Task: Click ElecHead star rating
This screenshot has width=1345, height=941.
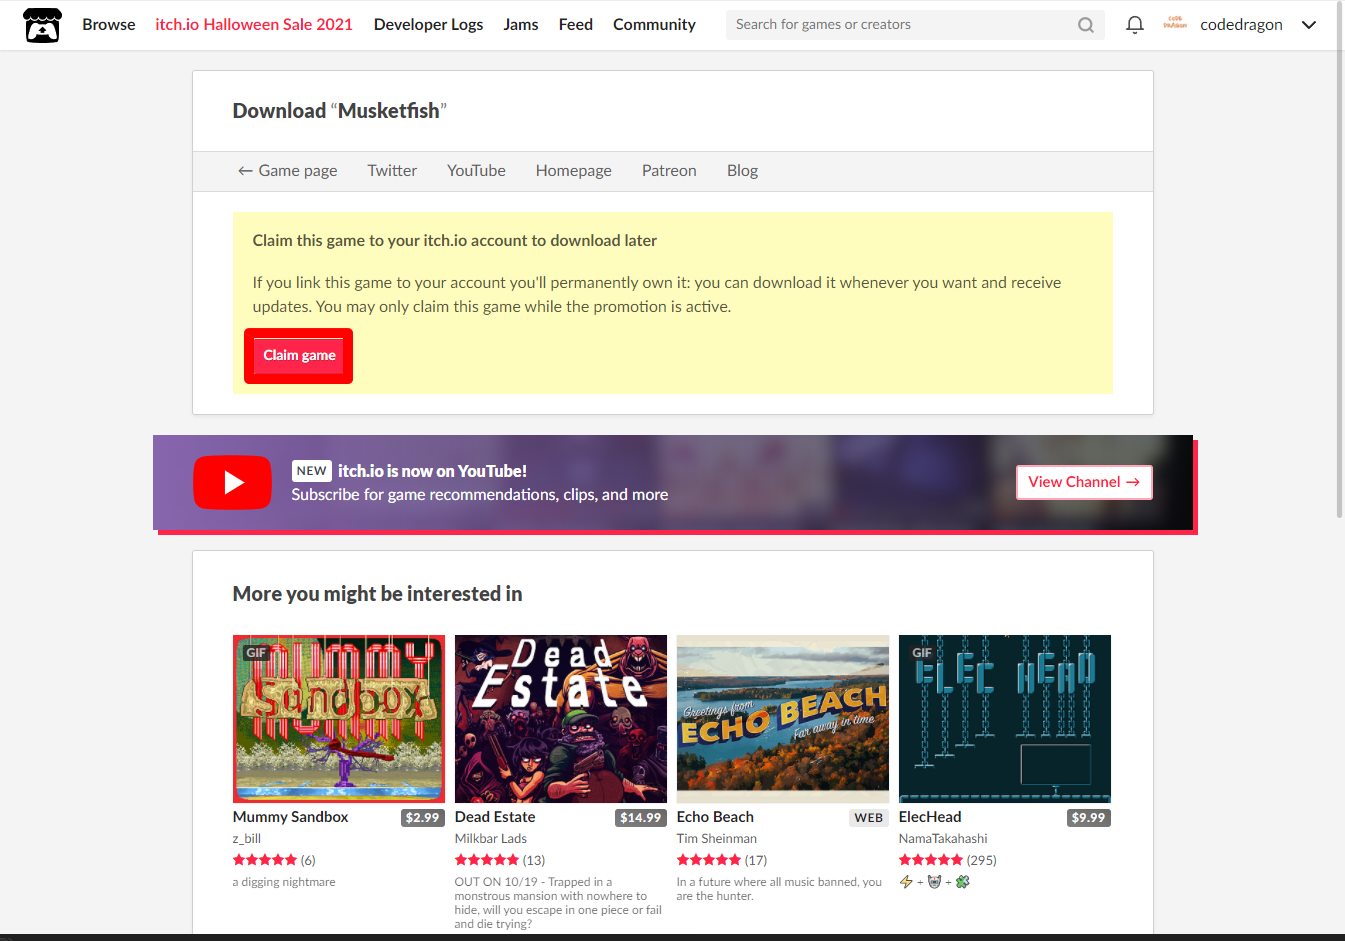Action: [931, 860]
